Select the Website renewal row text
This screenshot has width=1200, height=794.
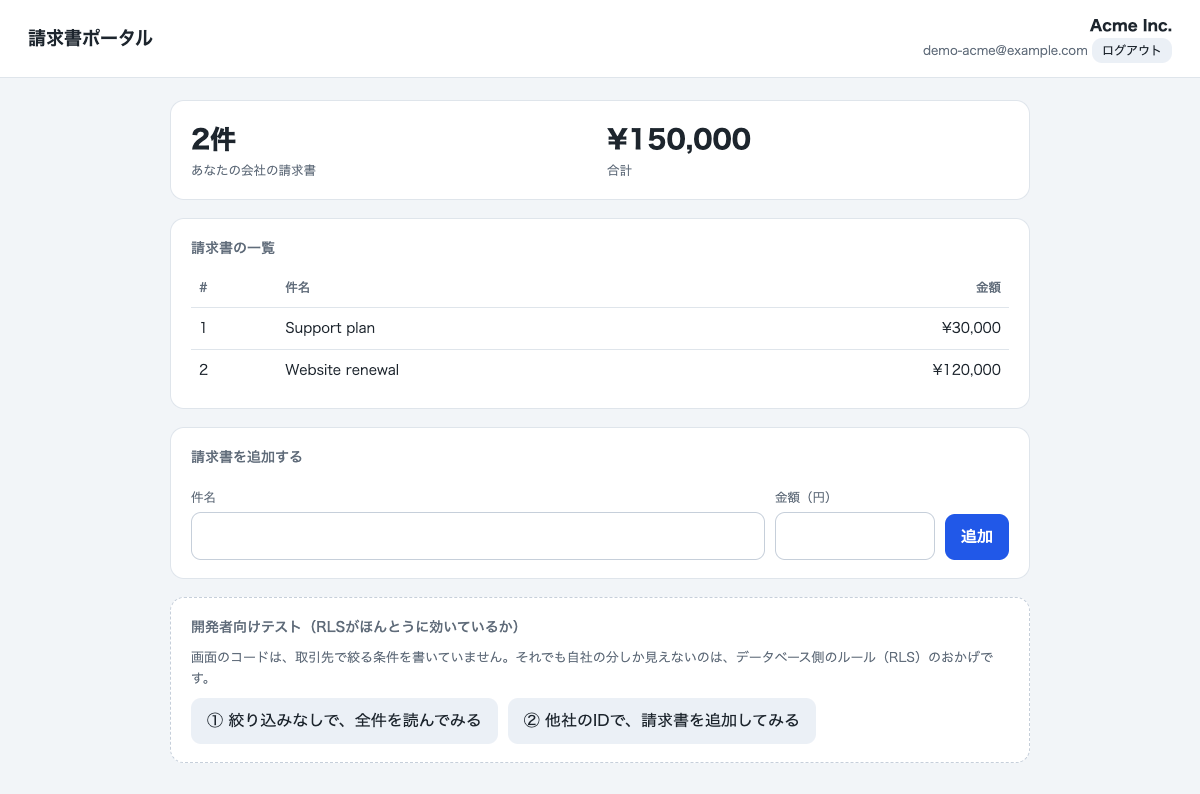click(342, 370)
